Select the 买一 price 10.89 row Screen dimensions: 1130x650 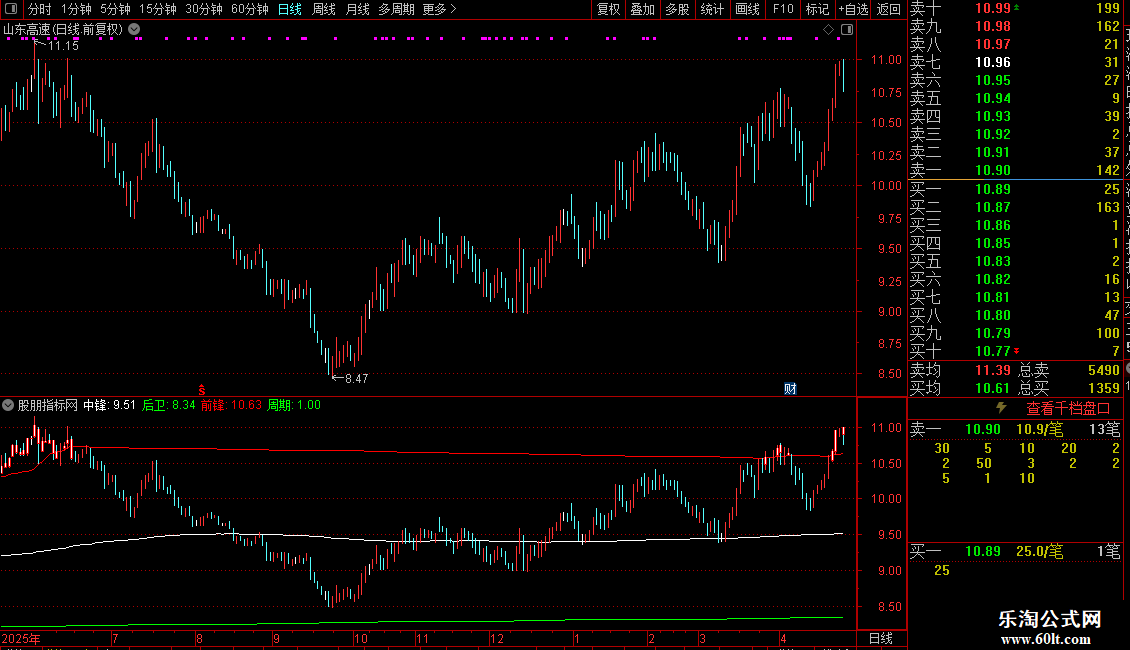(1015, 189)
